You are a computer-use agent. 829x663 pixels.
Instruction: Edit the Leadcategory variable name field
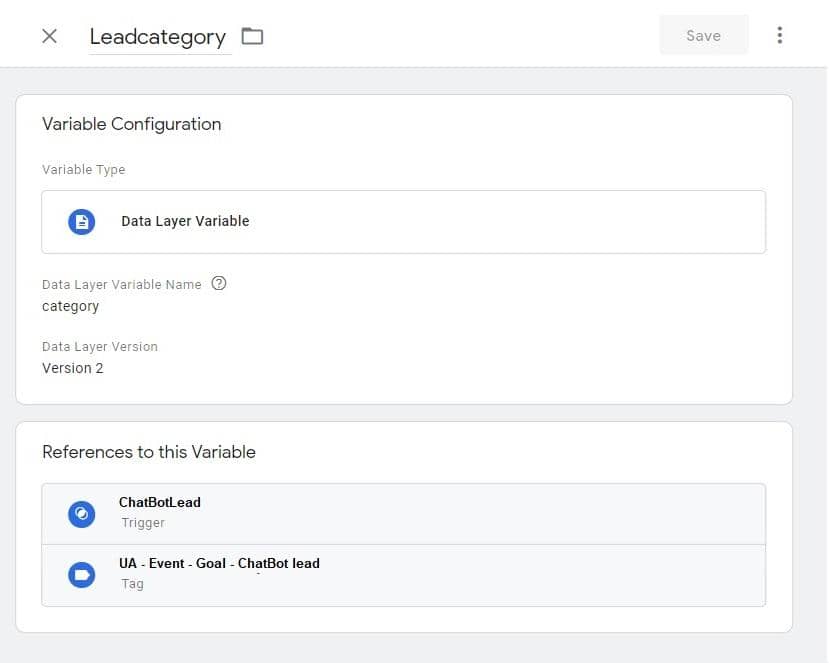159,37
